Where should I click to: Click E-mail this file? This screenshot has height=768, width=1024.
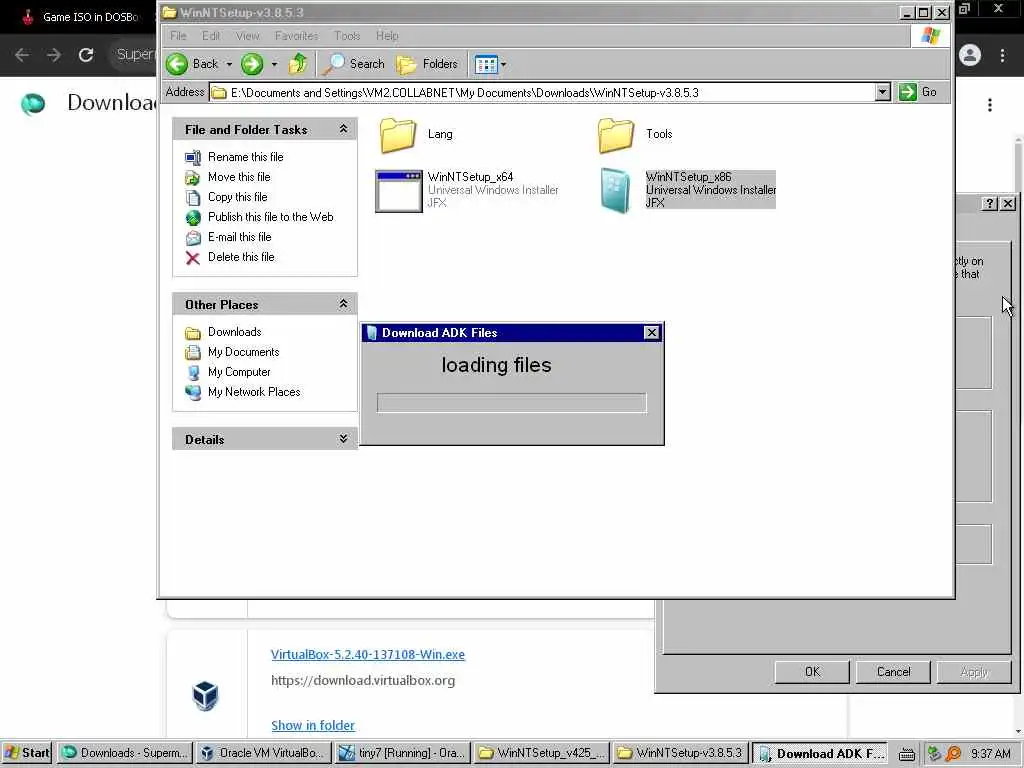240,237
